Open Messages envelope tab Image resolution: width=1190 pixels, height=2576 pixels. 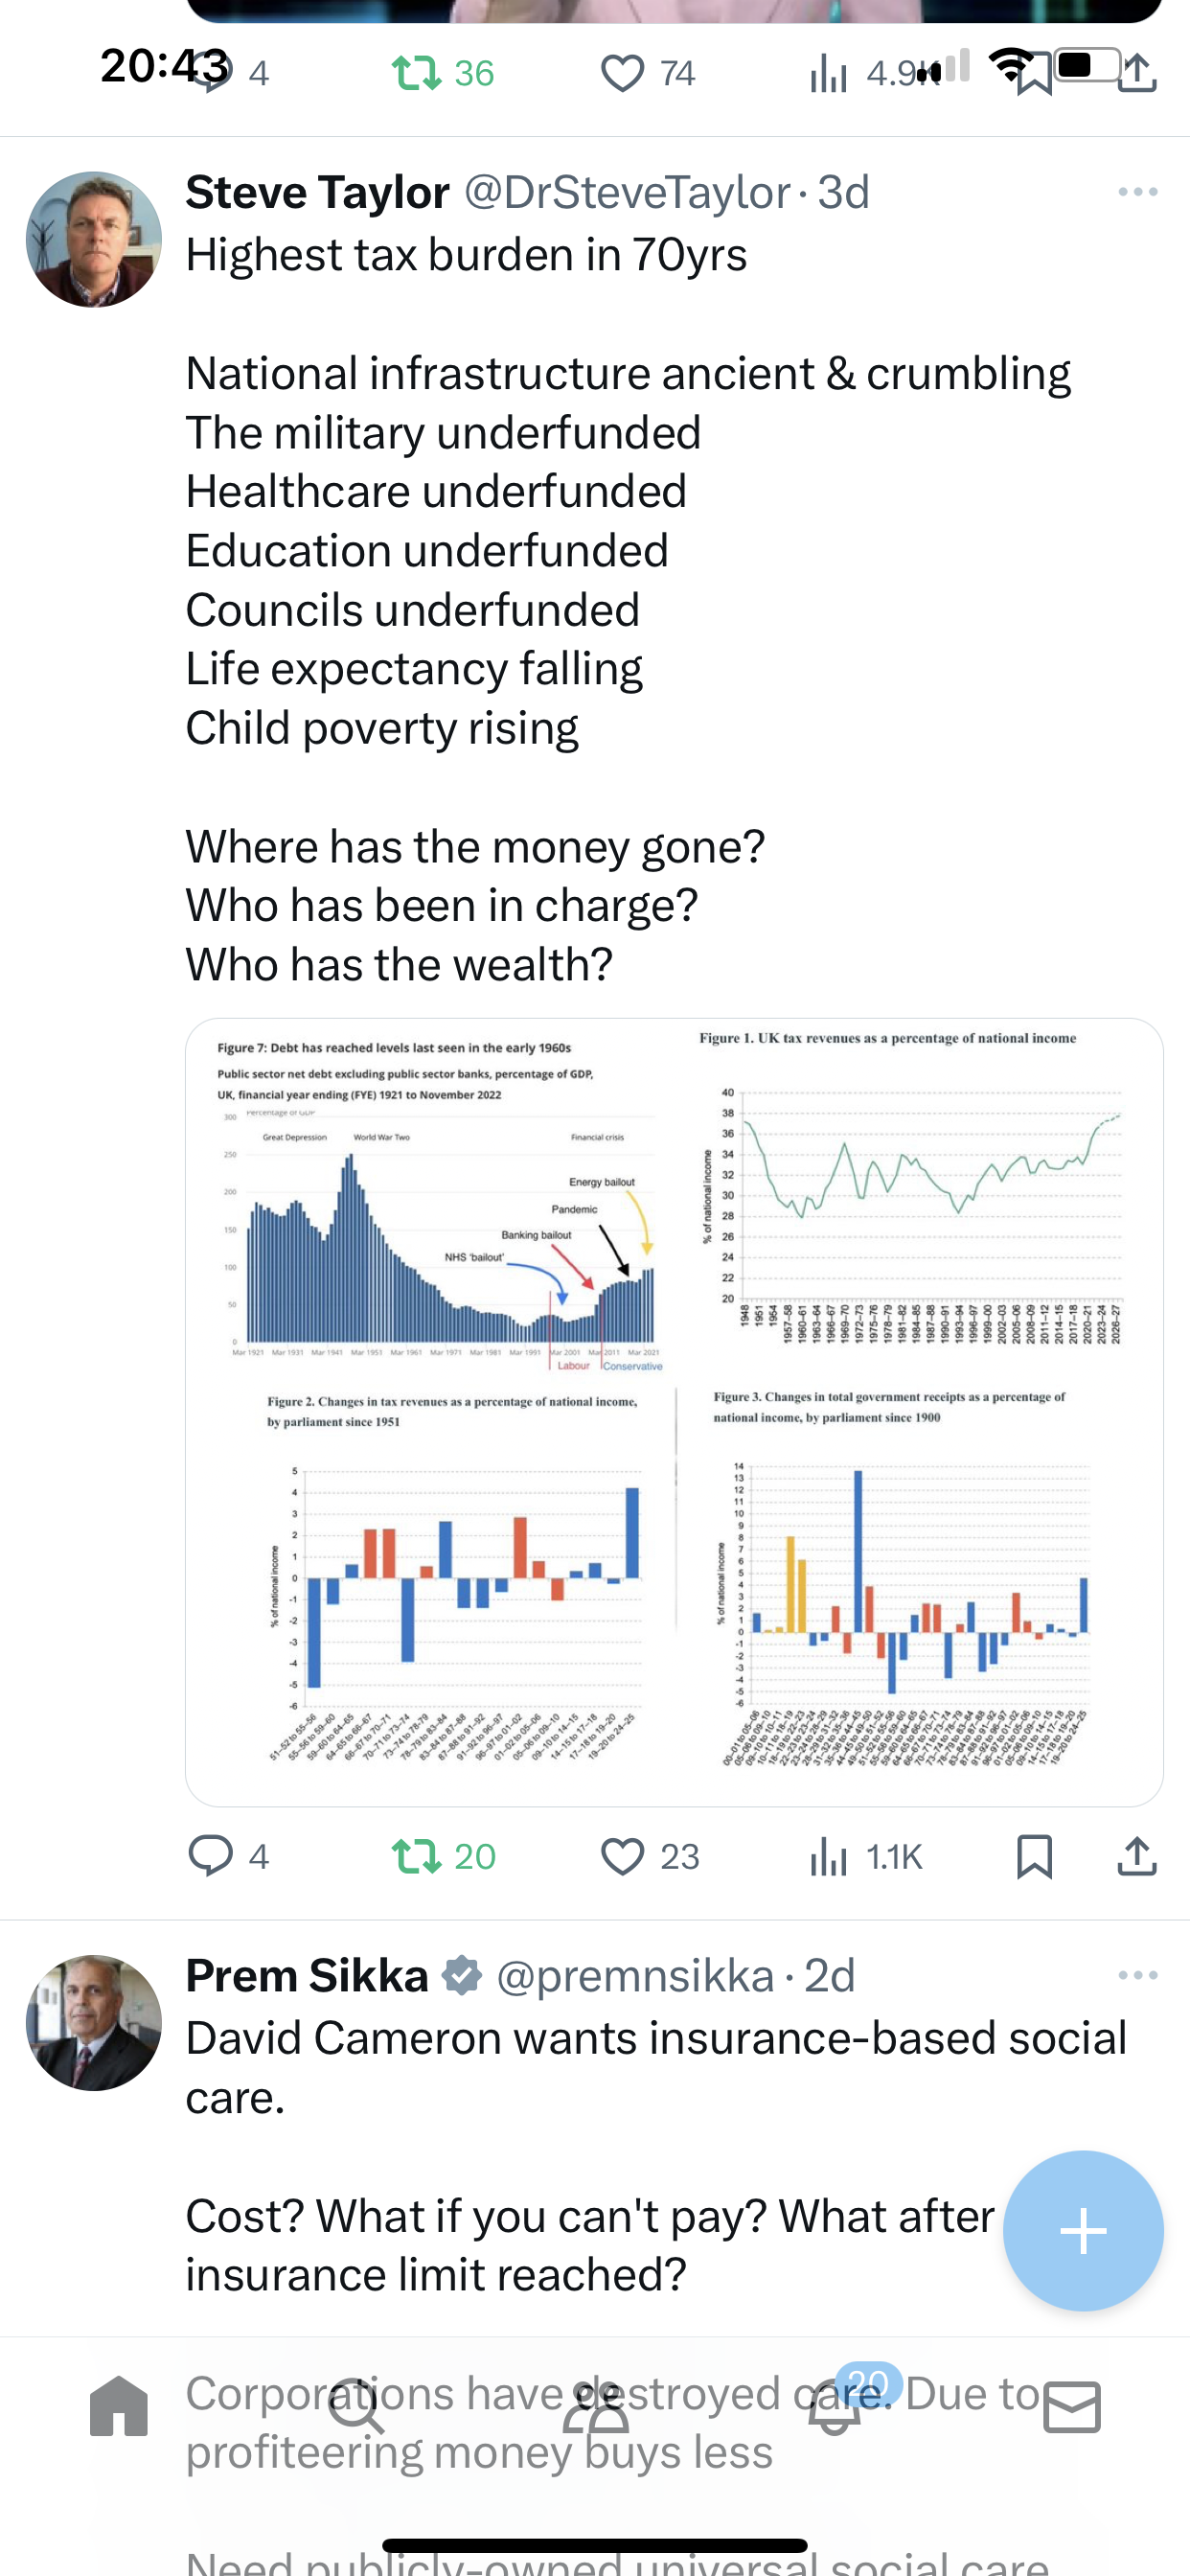pyautogui.click(x=1072, y=2406)
